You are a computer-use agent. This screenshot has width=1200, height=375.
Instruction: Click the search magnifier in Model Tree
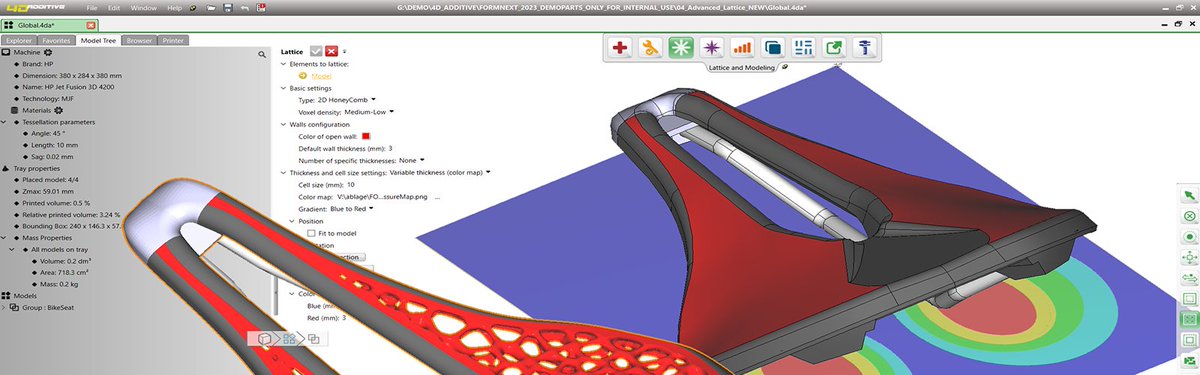[262, 54]
